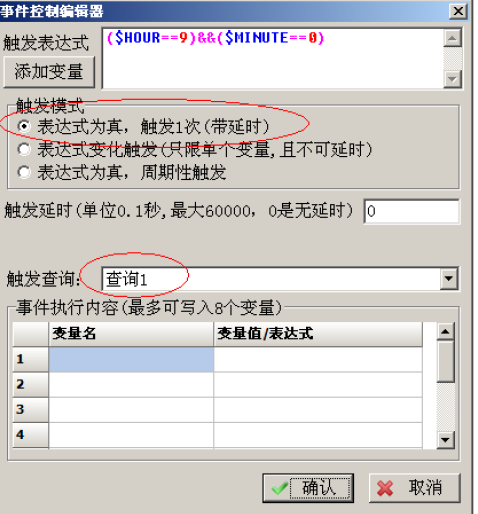
Task: Select '表达式为真,触发1次(带延时)' radio option
Action: 24,126
